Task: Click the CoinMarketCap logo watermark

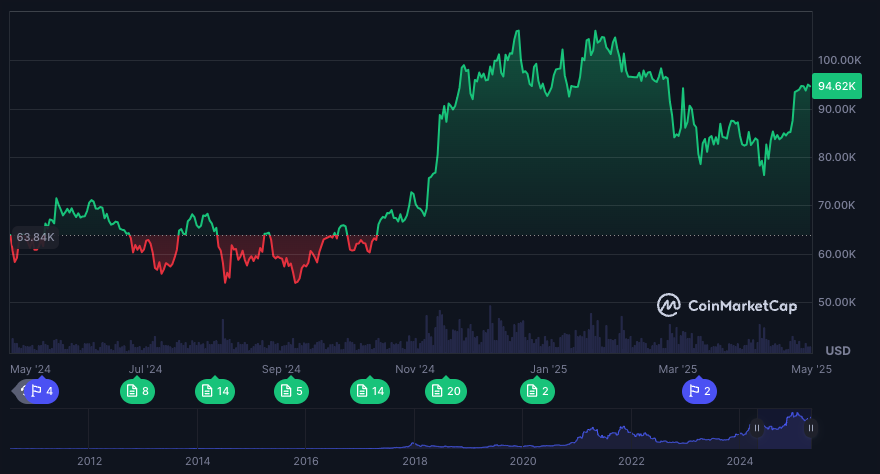Action: point(727,305)
